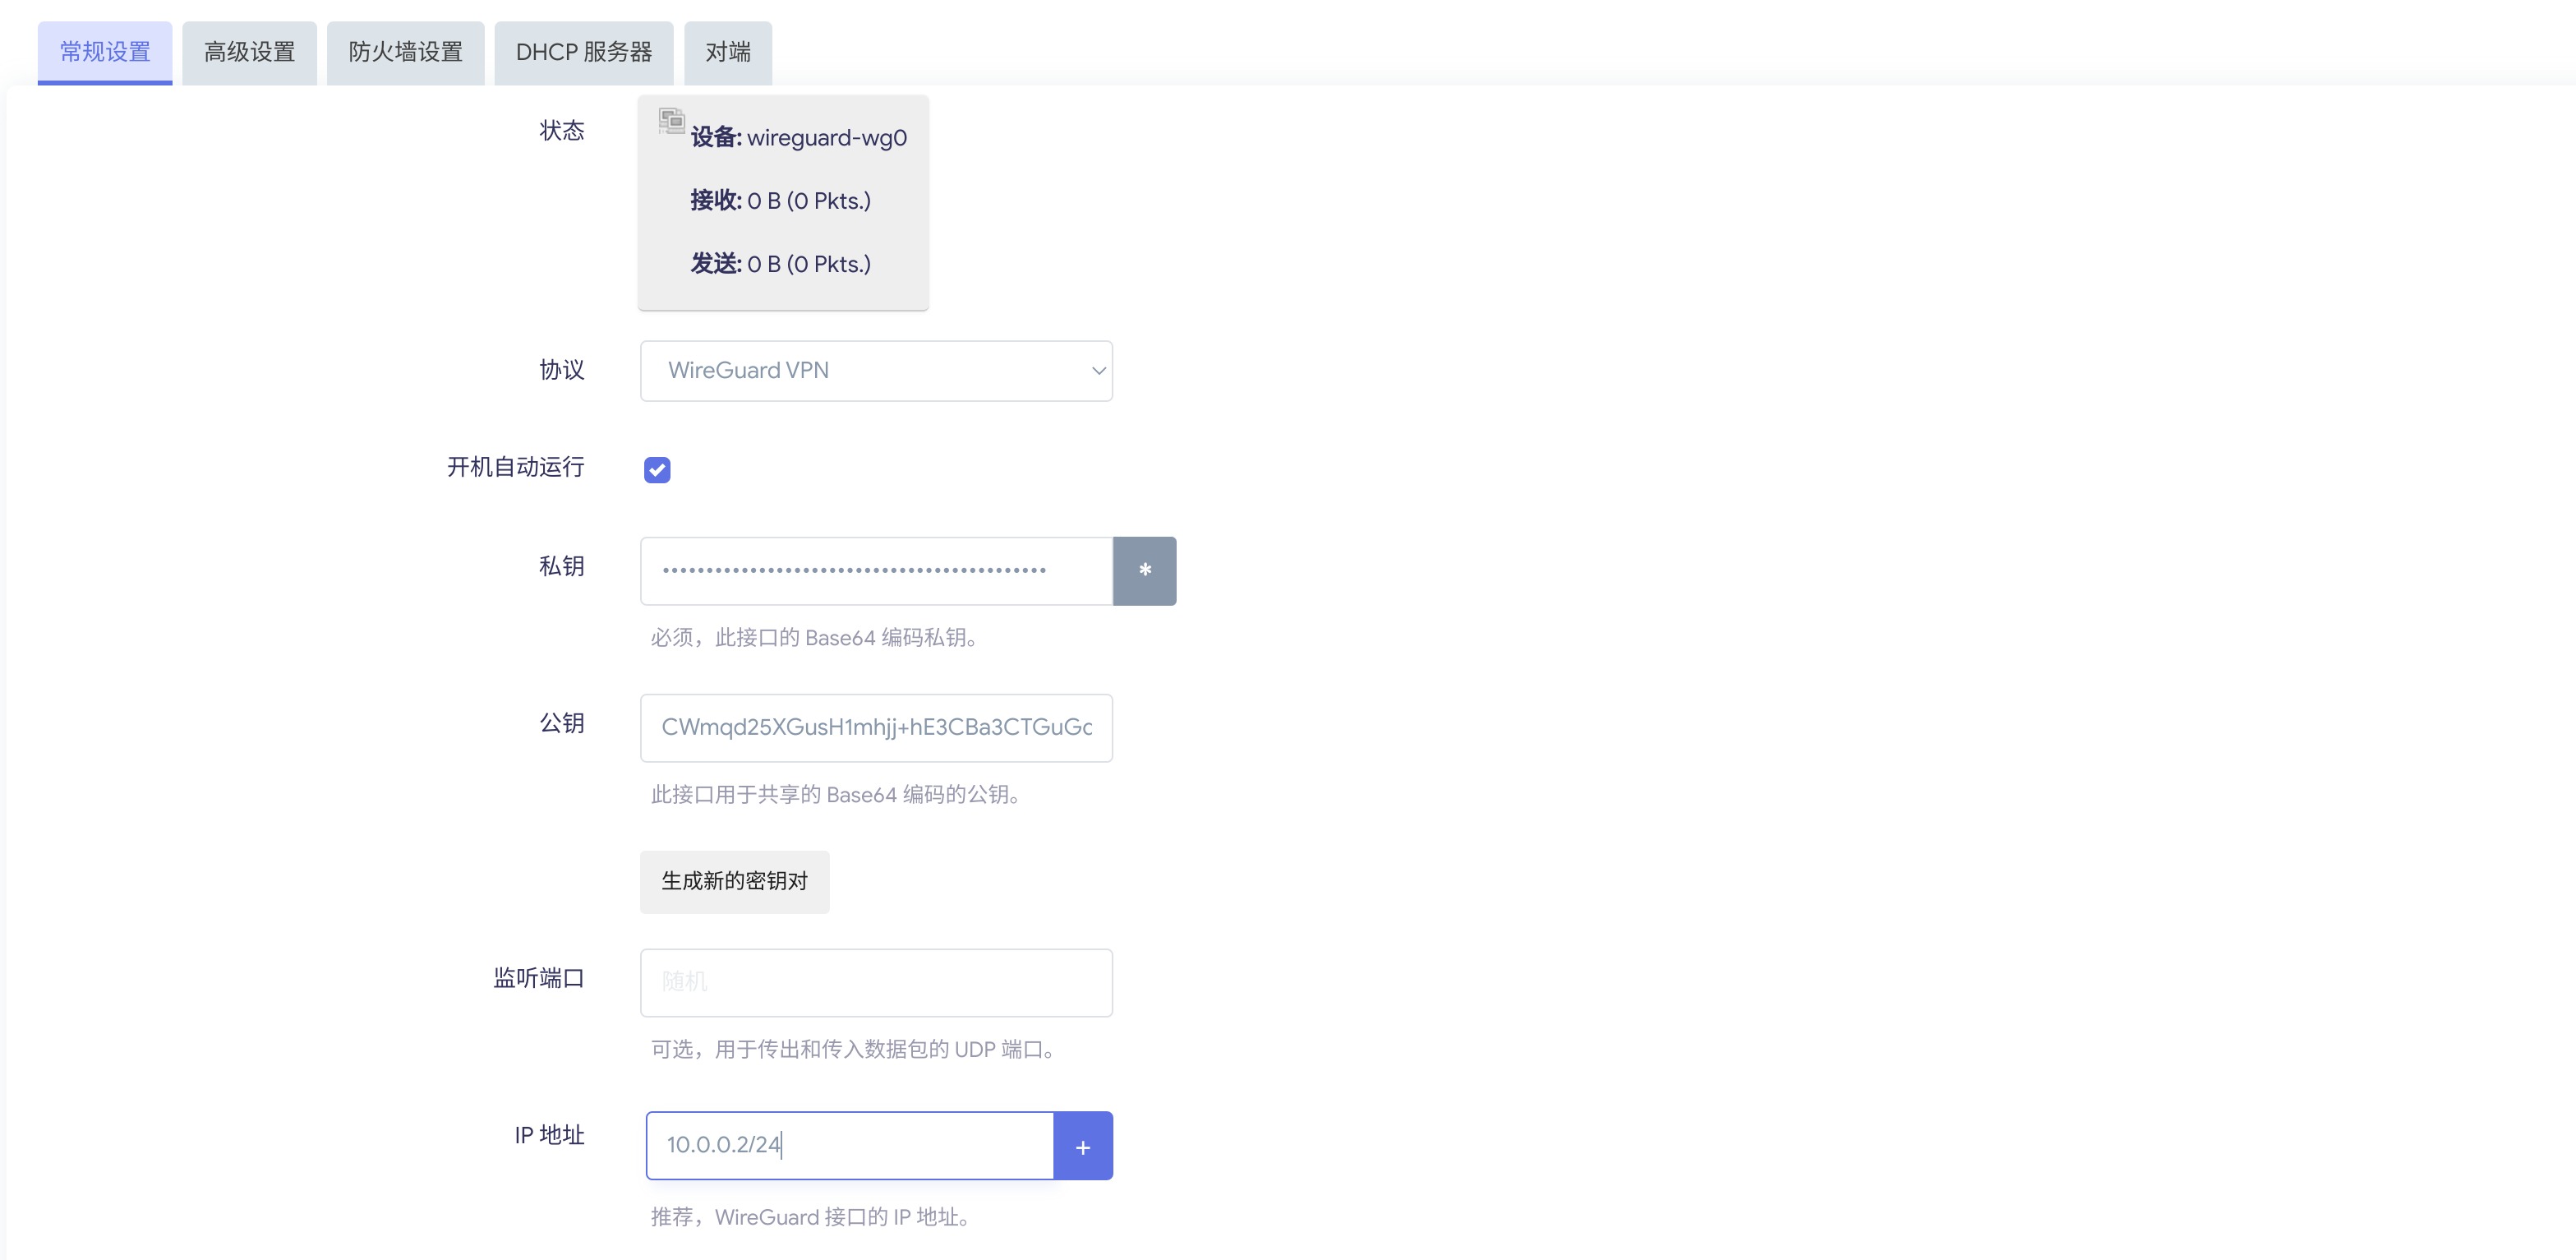2576x1260 pixels.
Task: Click the 发送 traffic statistics line
Action: tap(780, 264)
